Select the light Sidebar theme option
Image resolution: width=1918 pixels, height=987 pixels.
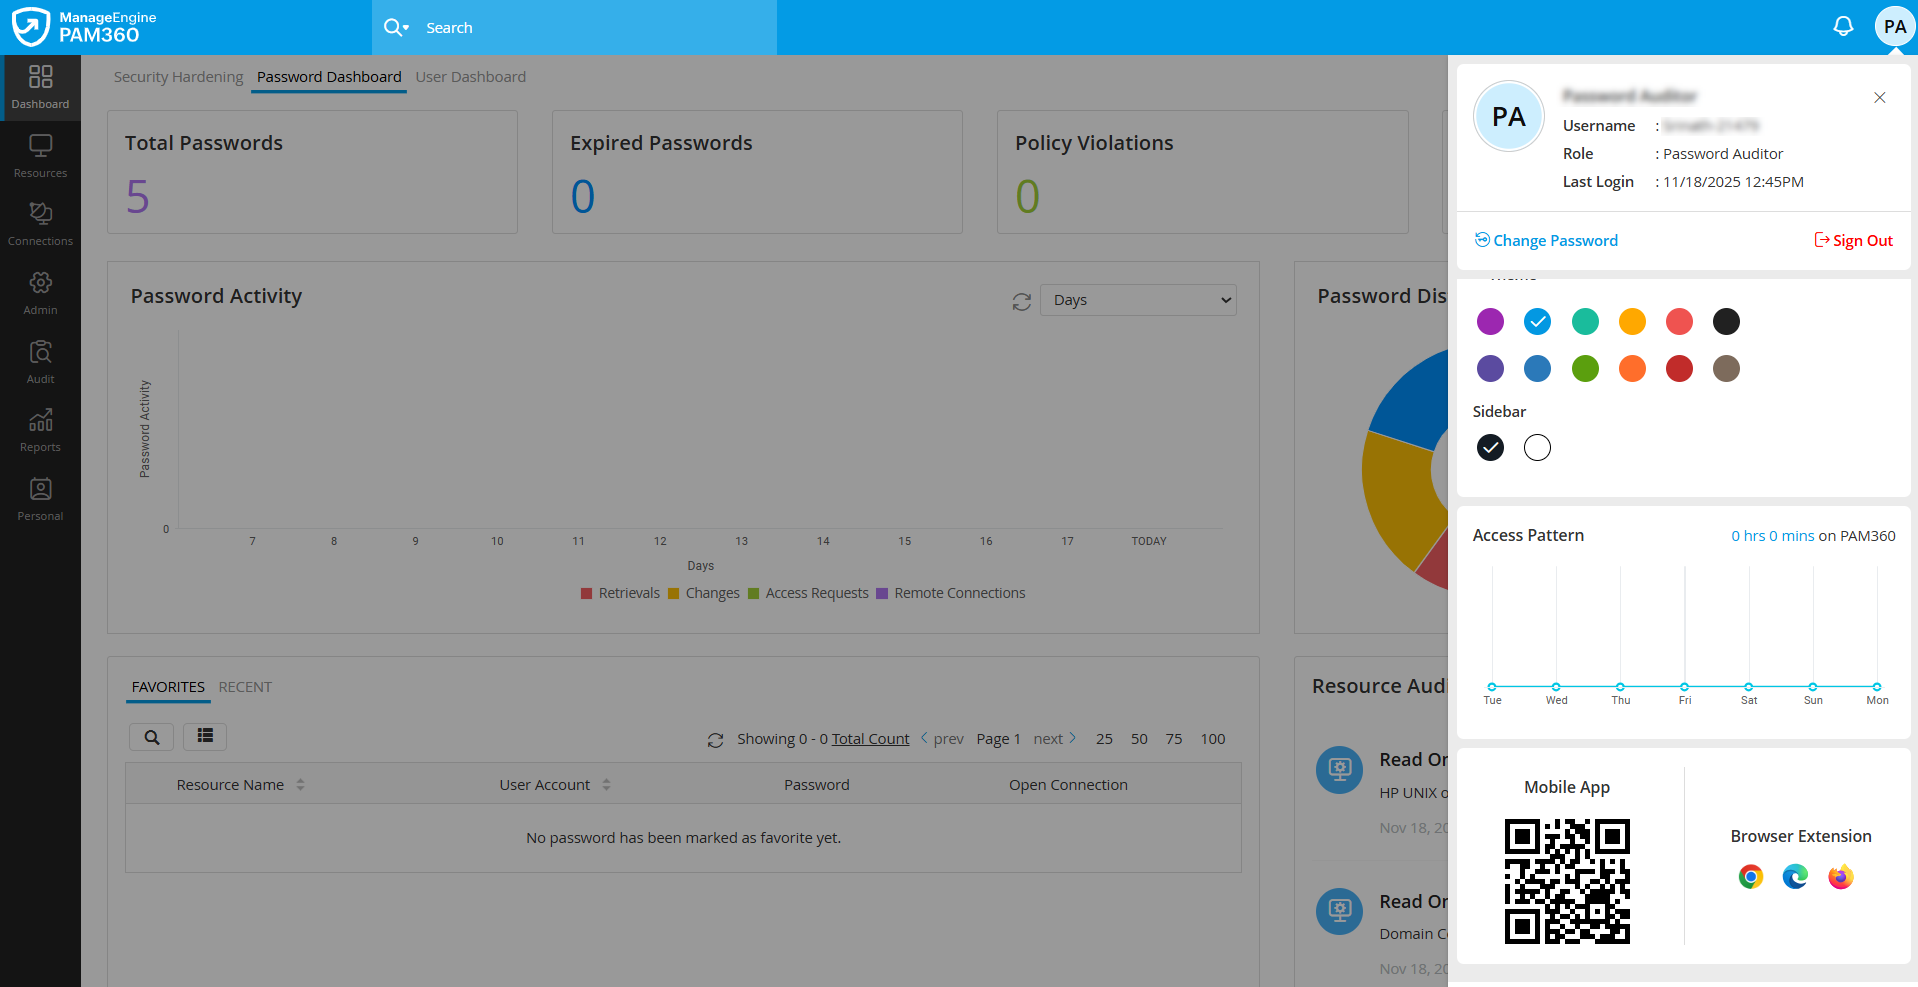1537,447
